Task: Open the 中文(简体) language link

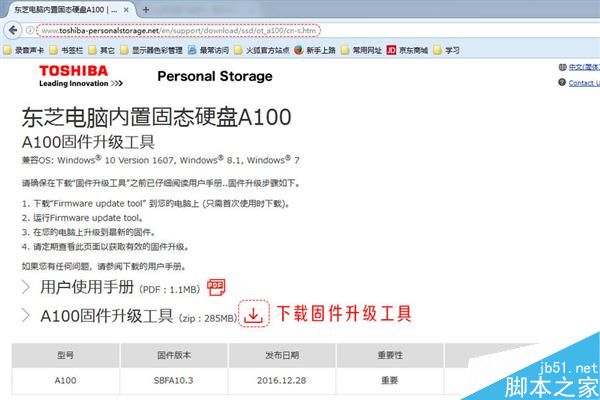Action: tap(584, 67)
